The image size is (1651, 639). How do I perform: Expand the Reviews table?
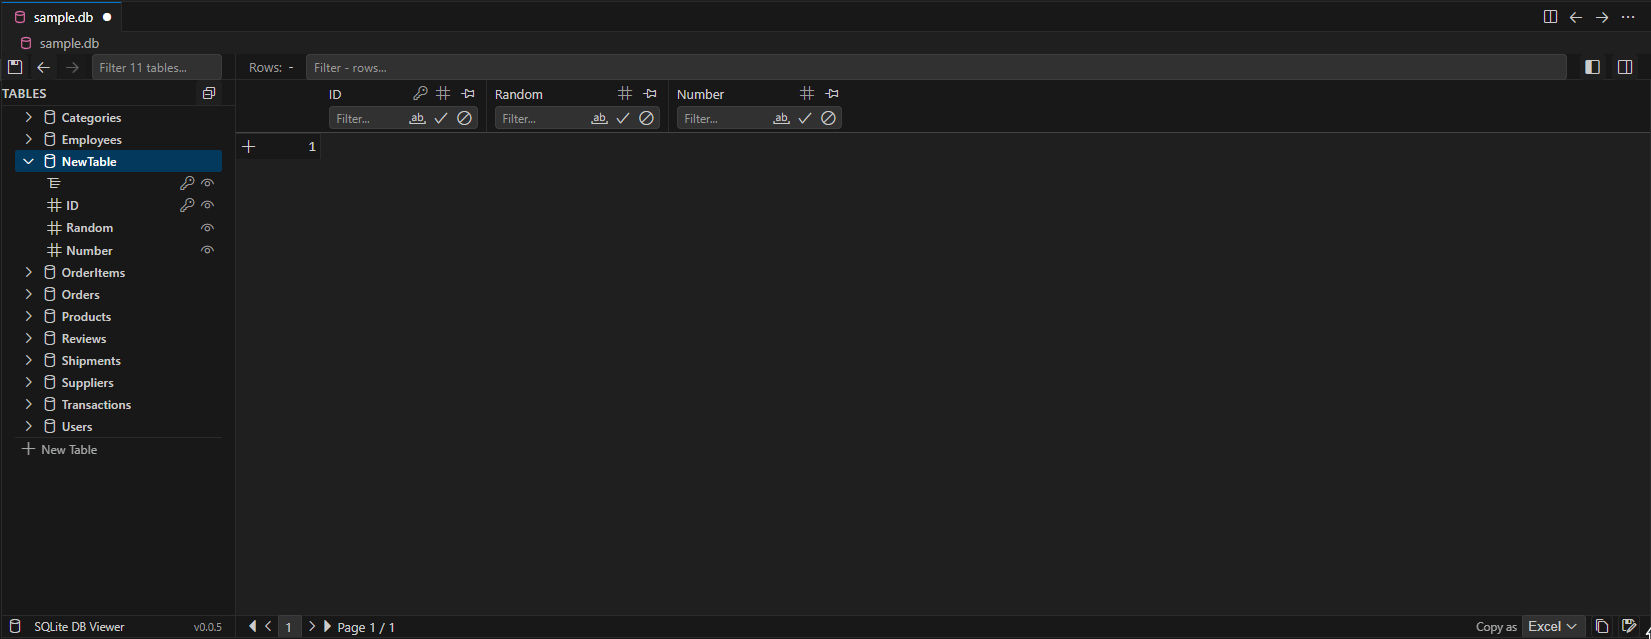(x=28, y=338)
